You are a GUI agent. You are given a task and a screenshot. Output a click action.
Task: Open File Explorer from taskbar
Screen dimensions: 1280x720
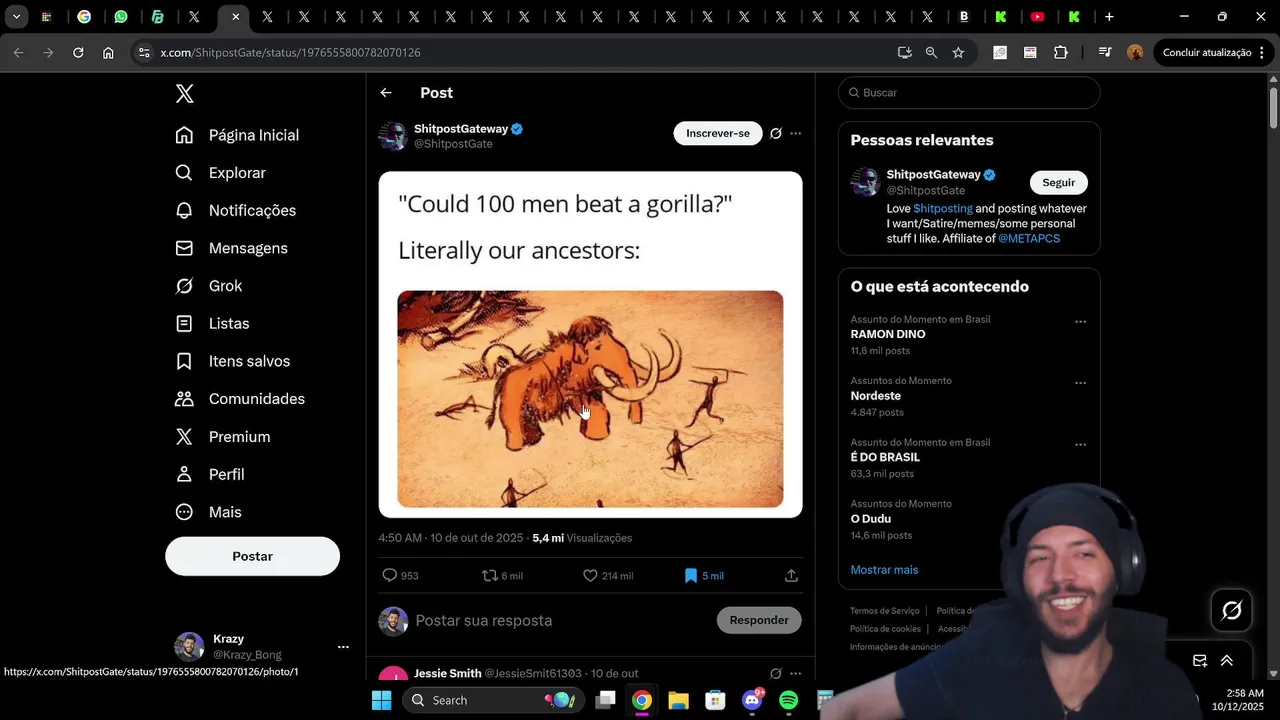pyautogui.click(x=678, y=700)
